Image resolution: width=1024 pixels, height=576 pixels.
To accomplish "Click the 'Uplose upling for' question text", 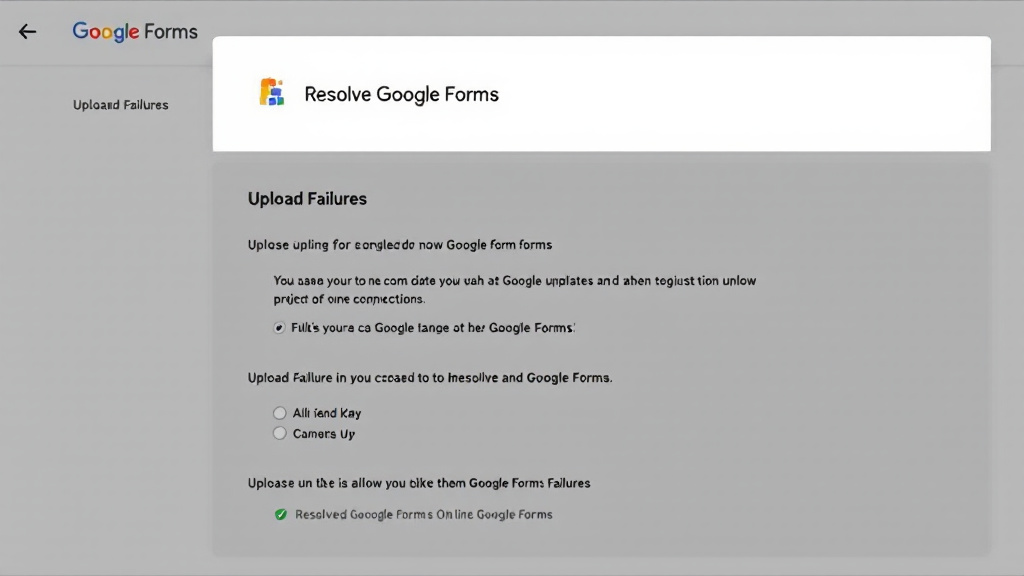I will pyautogui.click(x=400, y=245).
